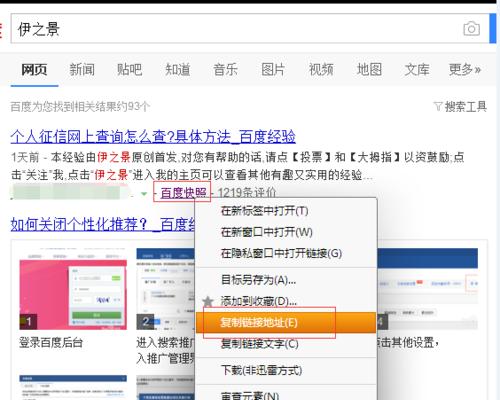The image size is (500, 400).
Task: Click the 登录百度后台 caption
Action: [51, 342]
